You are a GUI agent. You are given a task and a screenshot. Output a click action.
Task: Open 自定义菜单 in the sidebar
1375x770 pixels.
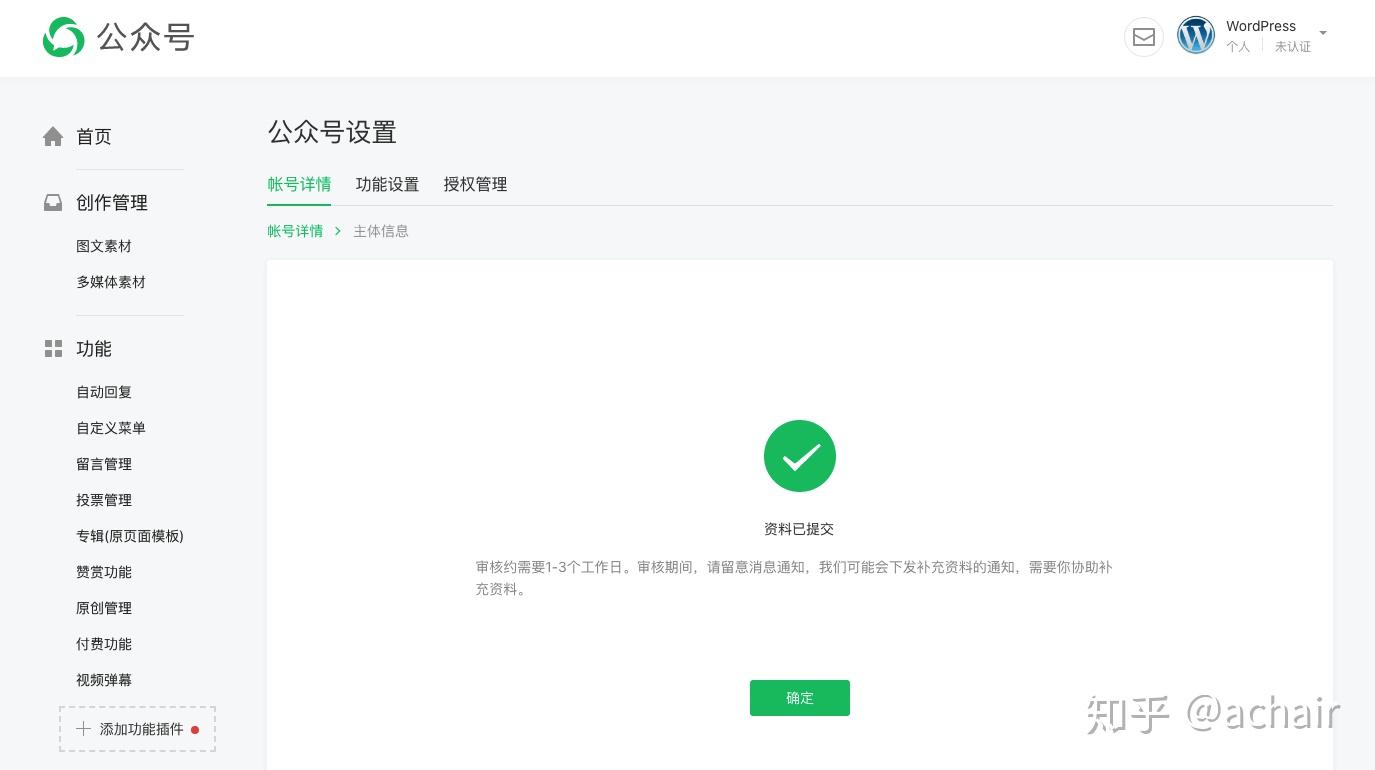pos(111,428)
